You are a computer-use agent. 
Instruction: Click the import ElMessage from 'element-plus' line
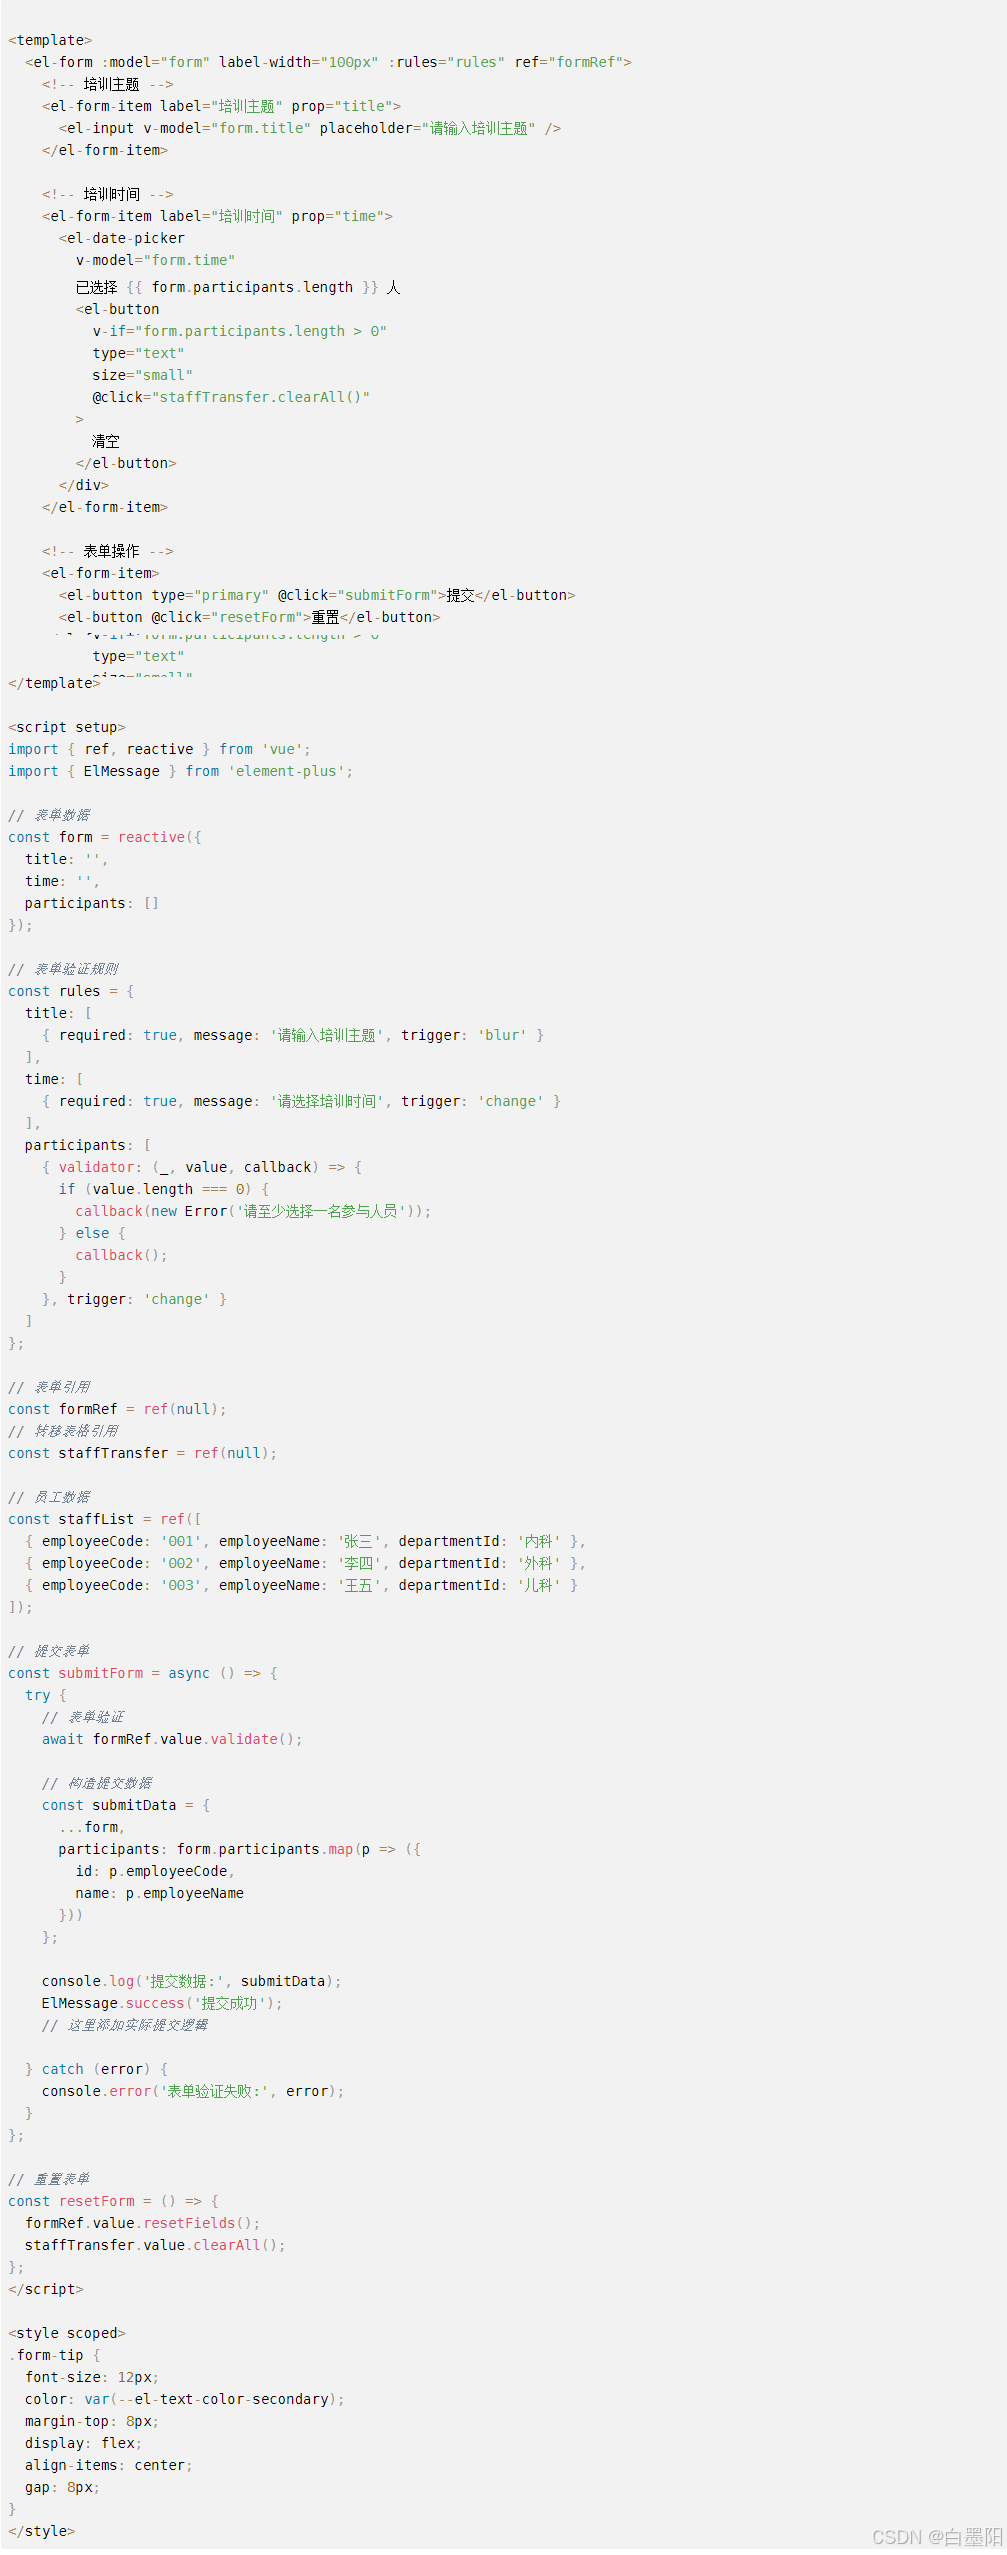pyautogui.click(x=180, y=771)
